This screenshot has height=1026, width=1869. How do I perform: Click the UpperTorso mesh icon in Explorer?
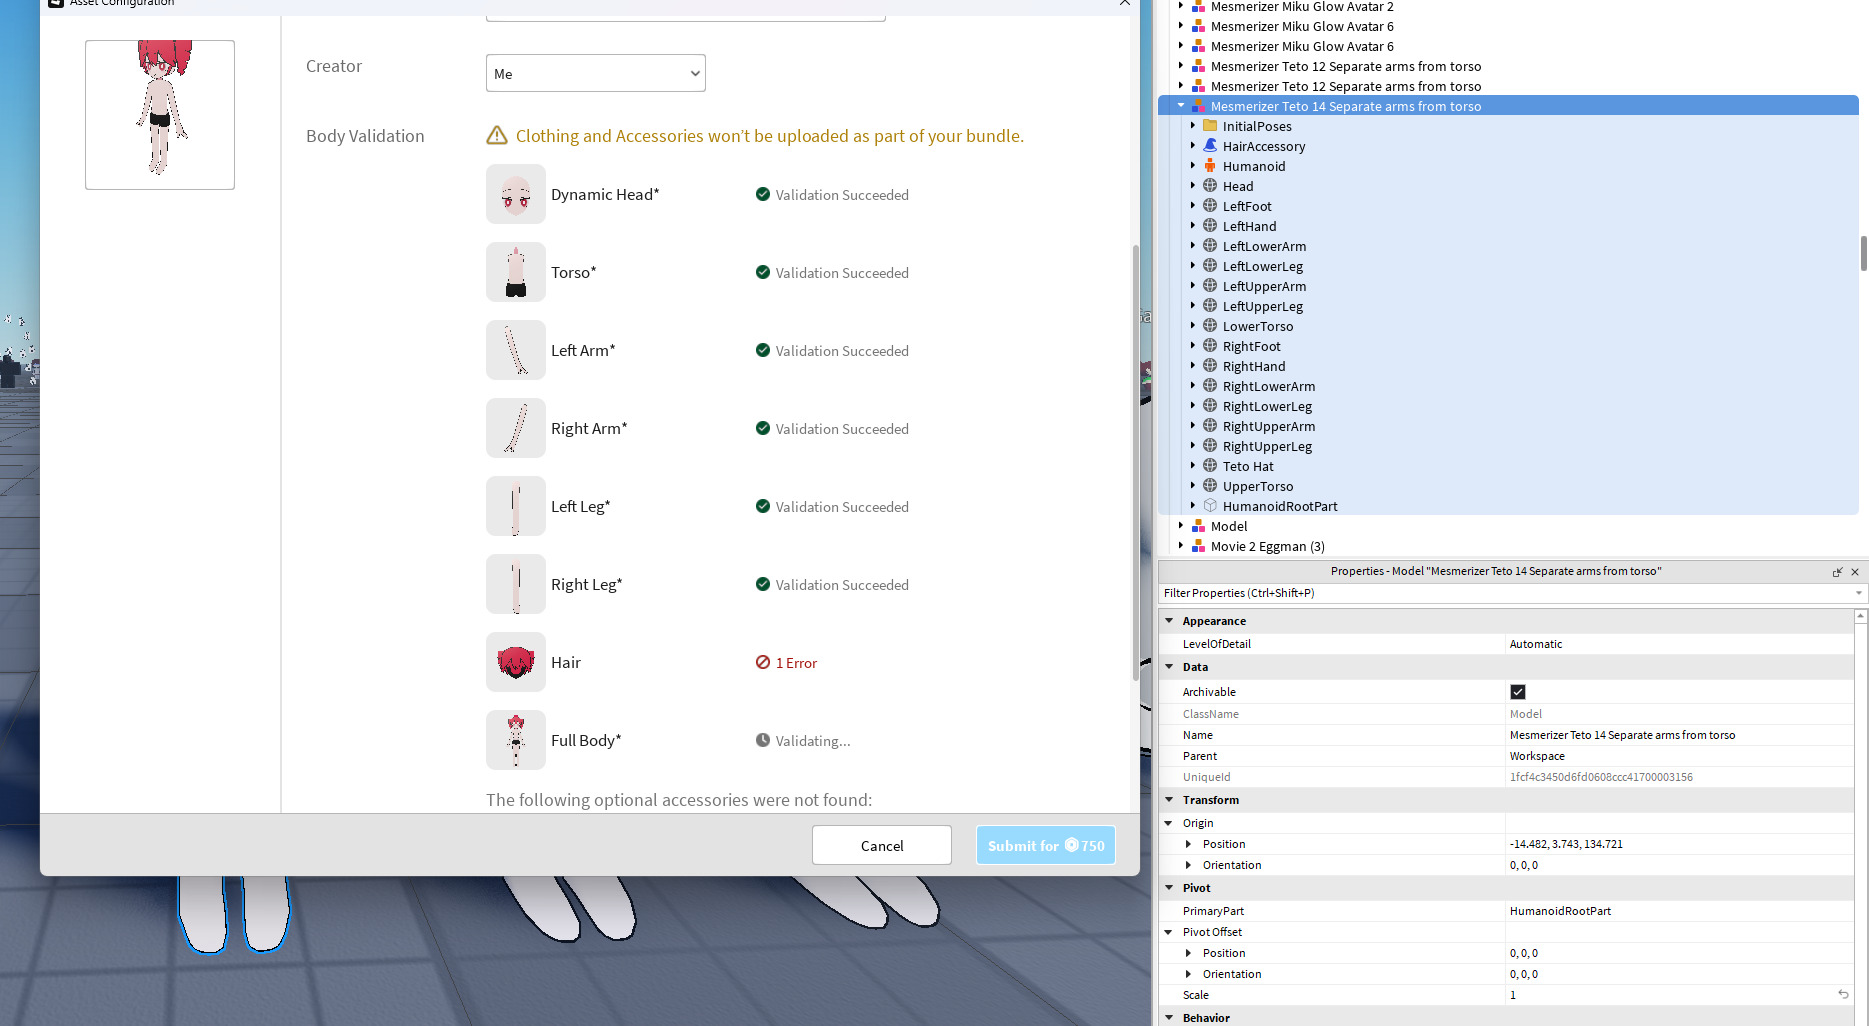1210,486
